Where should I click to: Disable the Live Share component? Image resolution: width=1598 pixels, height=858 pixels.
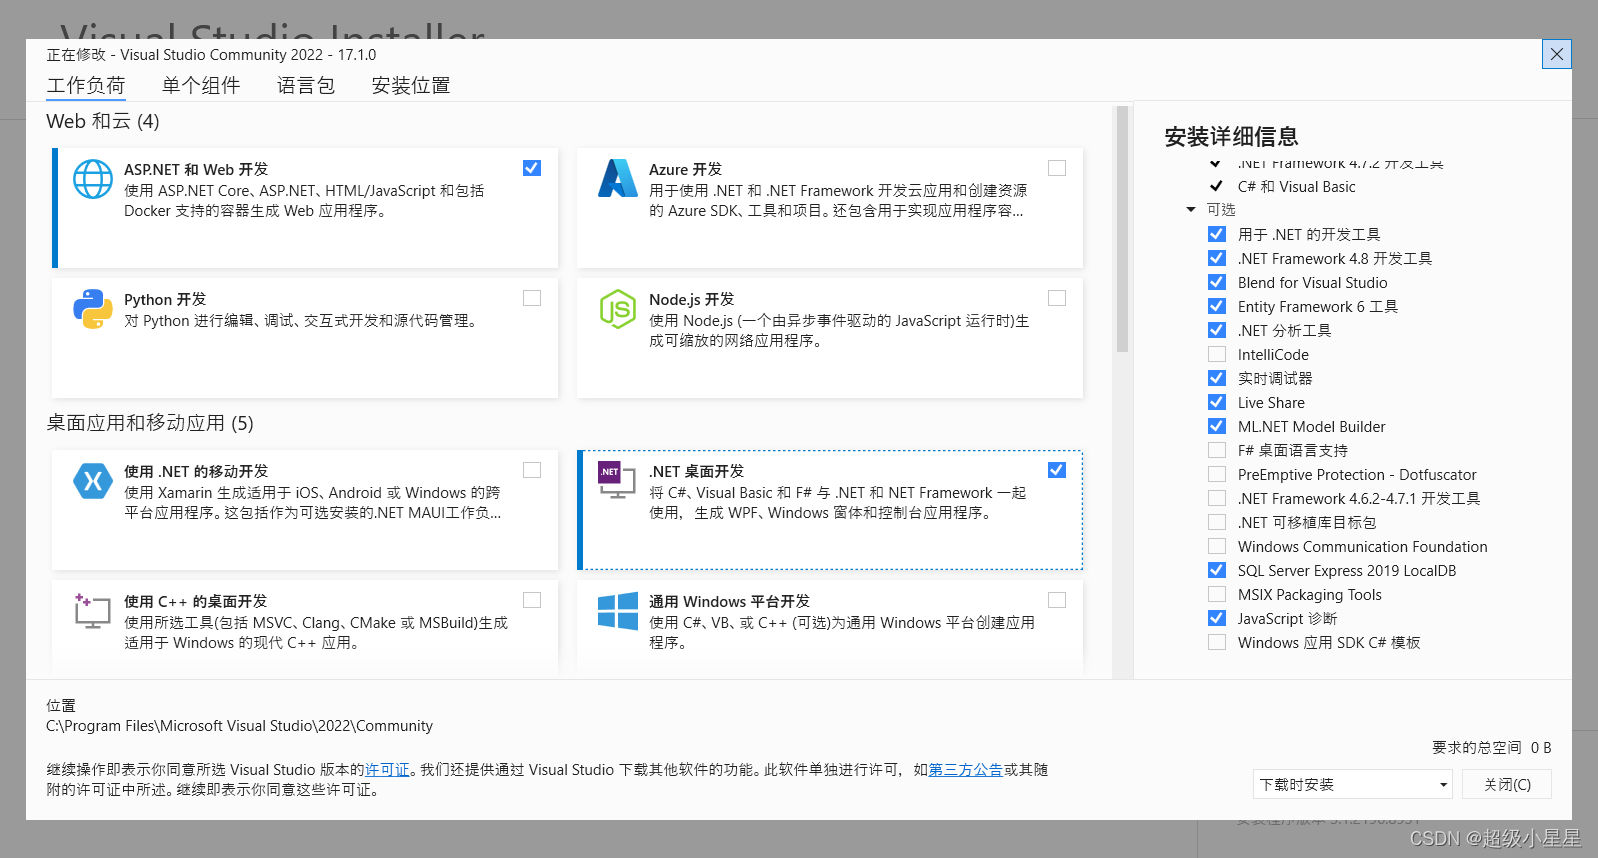1217,402
